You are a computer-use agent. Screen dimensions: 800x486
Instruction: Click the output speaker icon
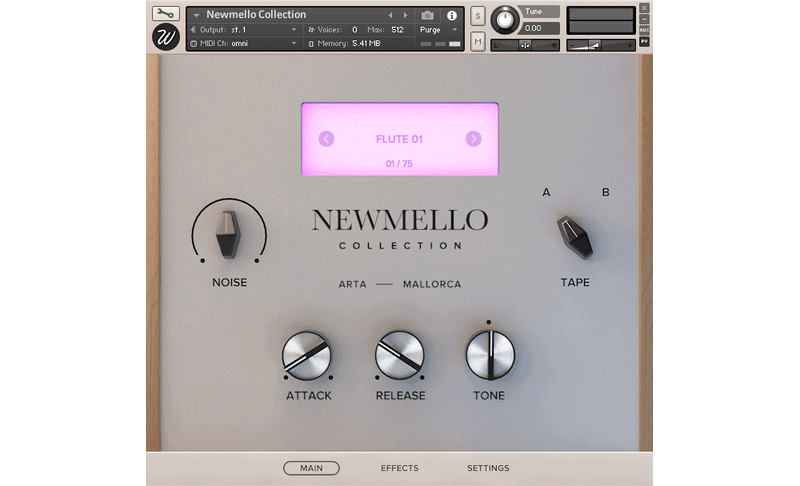[193, 30]
